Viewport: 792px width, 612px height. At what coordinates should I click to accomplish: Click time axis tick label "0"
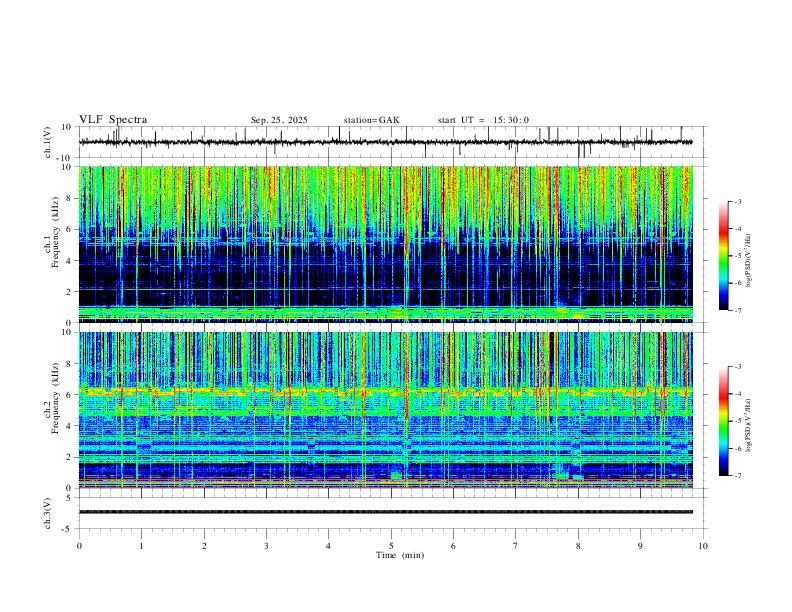pos(79,546)
